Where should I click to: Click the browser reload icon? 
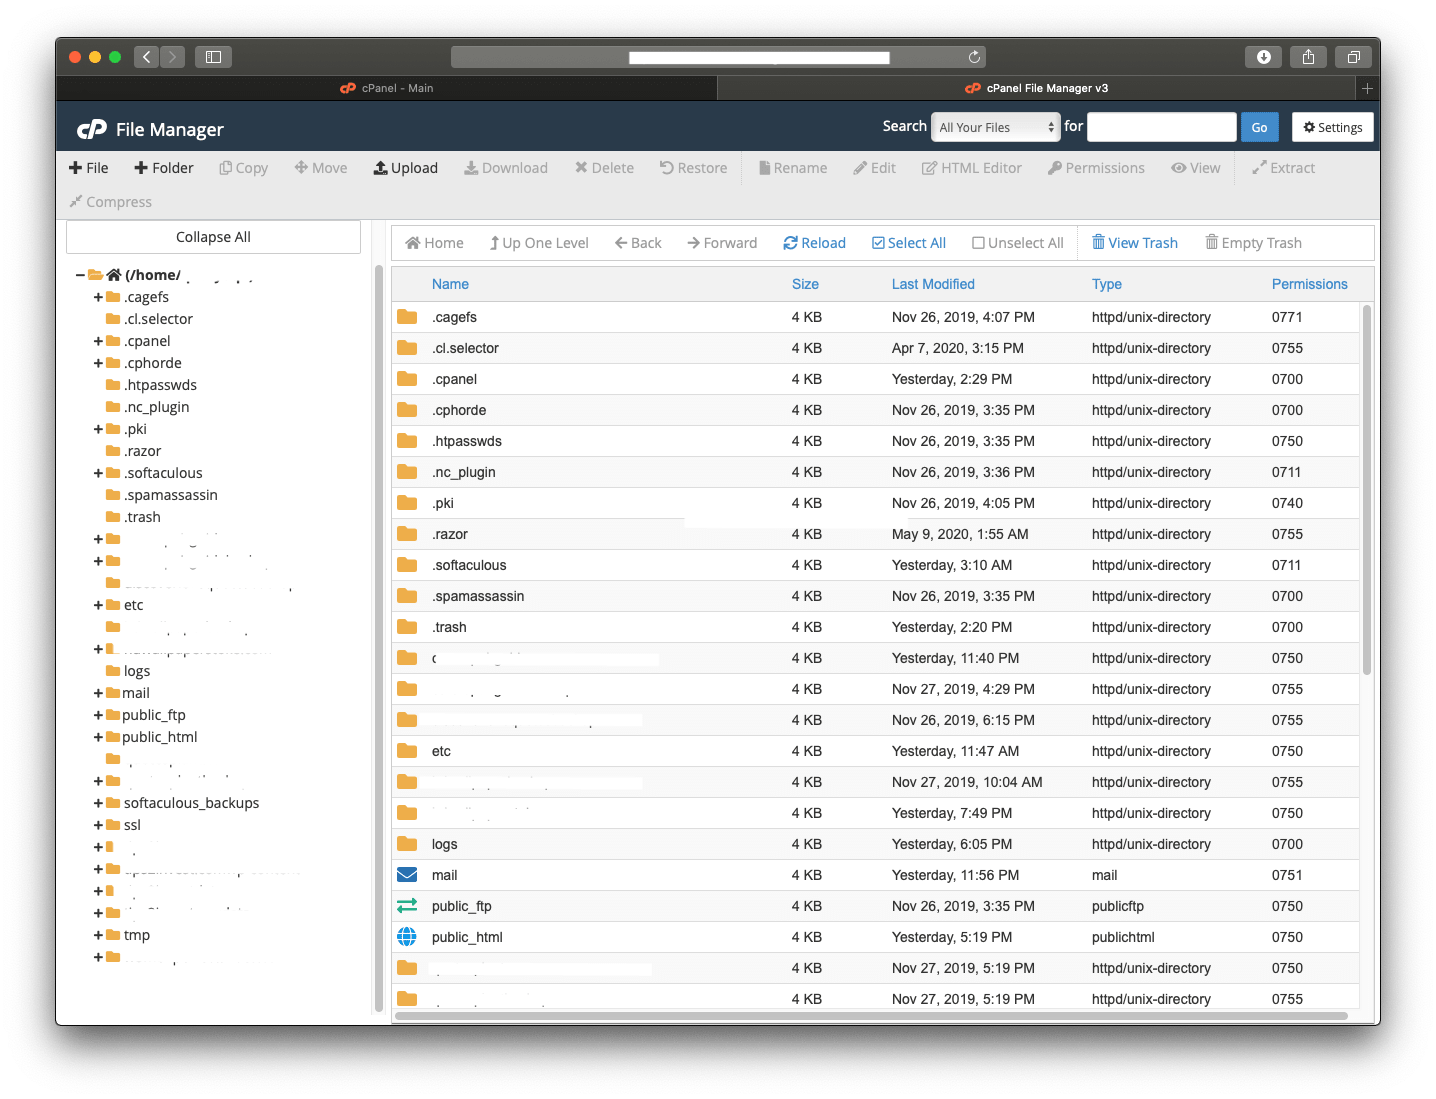[x=974, y=57]
